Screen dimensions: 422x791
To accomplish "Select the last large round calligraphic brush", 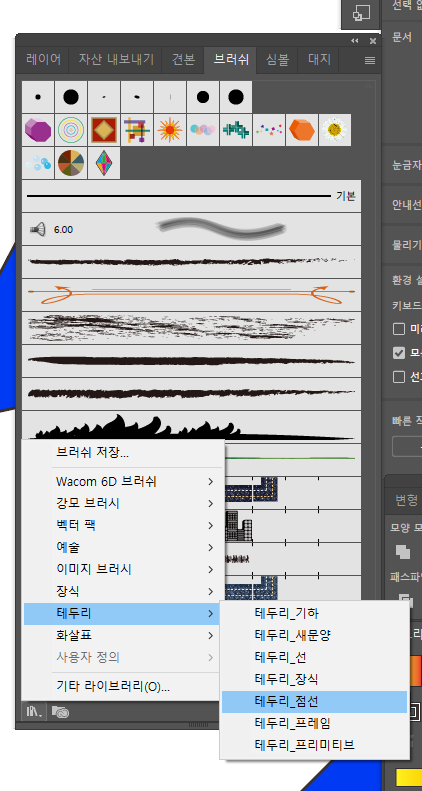I will [x=235, y=97].
